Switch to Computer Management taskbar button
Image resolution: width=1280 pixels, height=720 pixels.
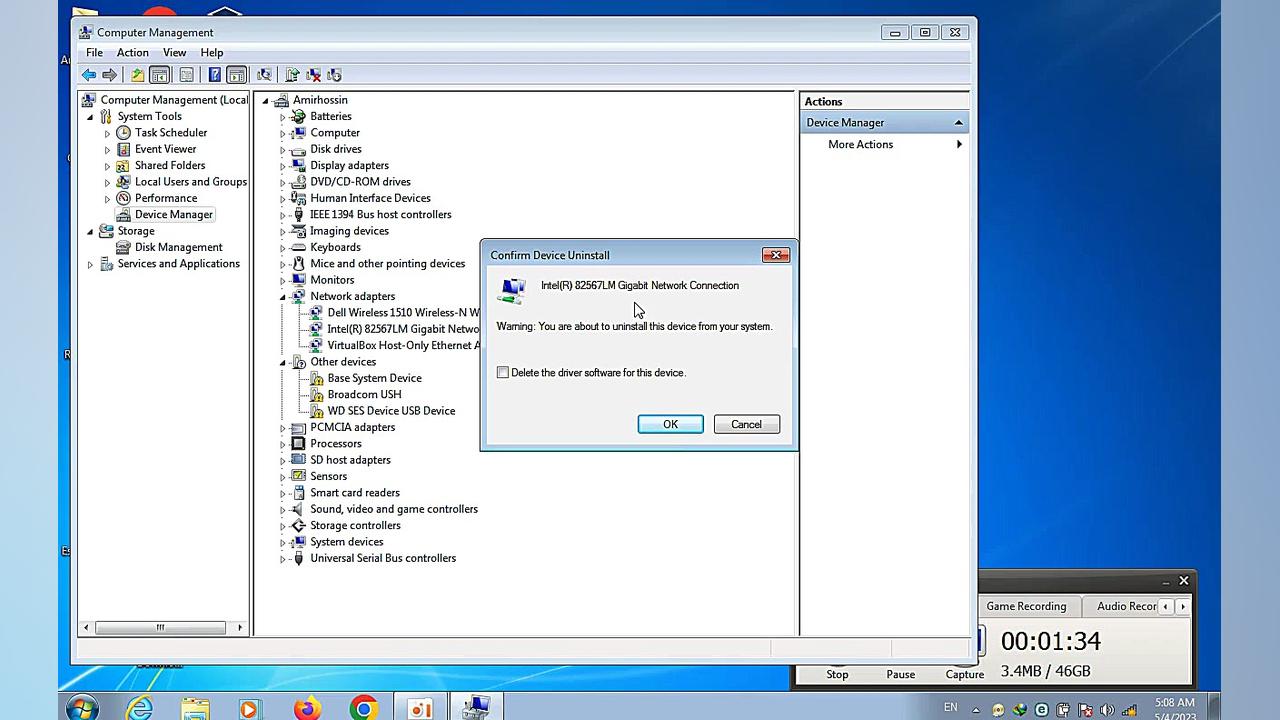click(x=476, y=708)
